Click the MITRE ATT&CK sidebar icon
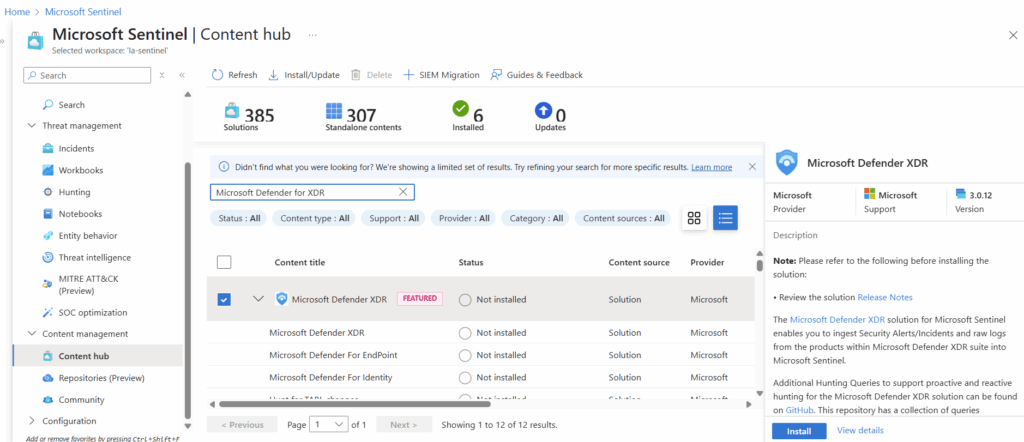The image size is (1024, 442). click(48, 284)
